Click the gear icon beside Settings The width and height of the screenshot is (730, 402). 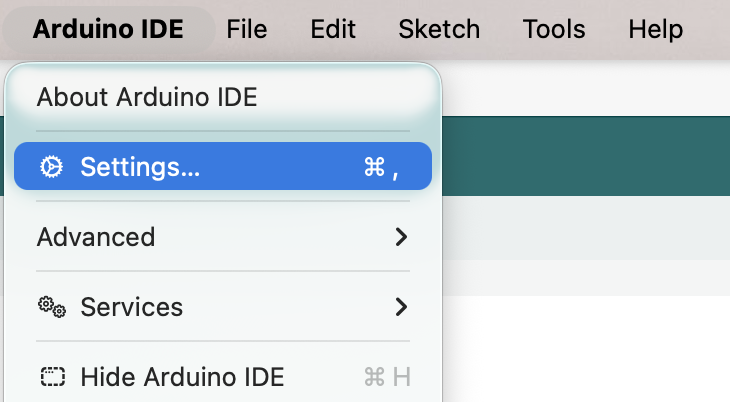pyautogui.click(x=51, y=167)
